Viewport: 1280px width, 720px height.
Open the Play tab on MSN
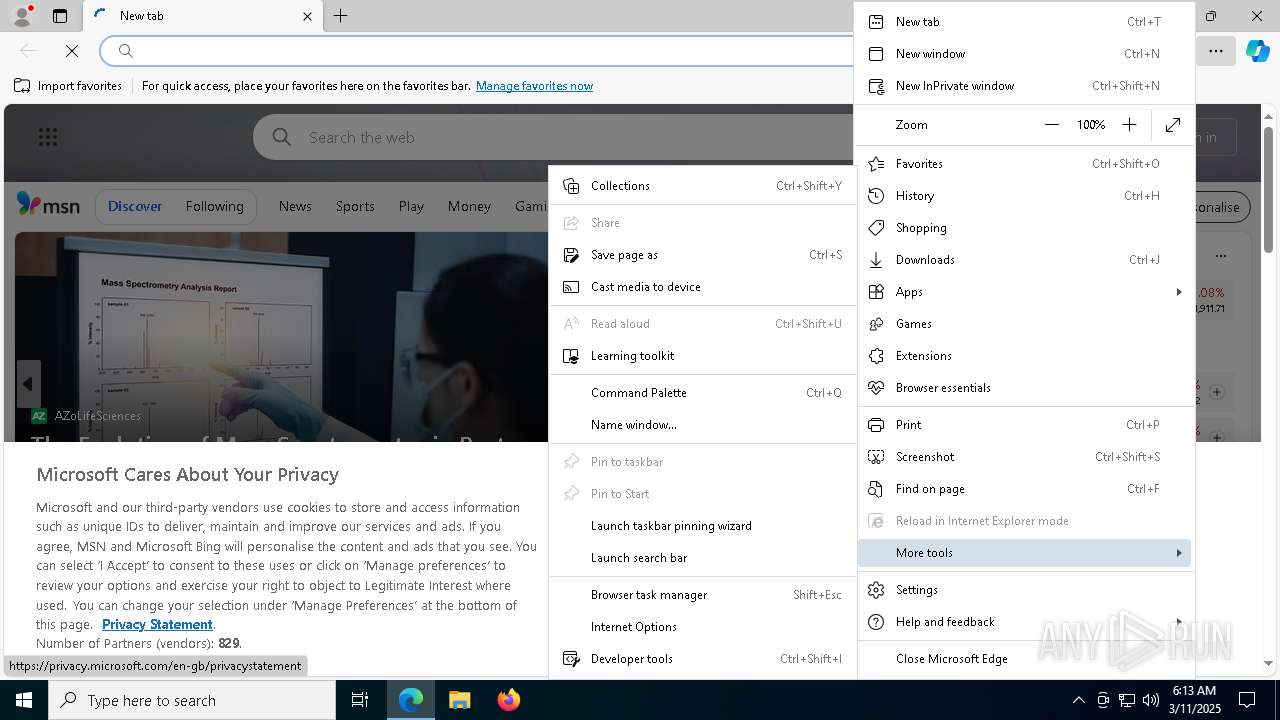tap(411, 206)
